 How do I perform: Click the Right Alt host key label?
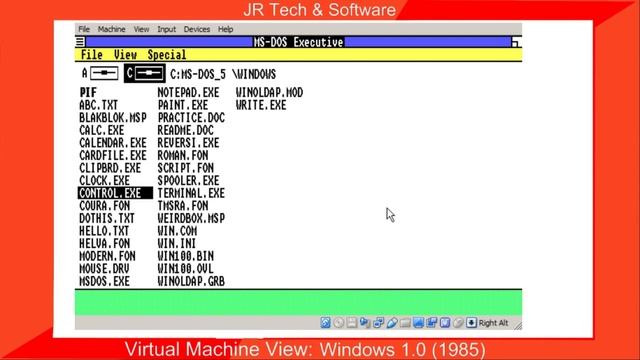[493, 323]
